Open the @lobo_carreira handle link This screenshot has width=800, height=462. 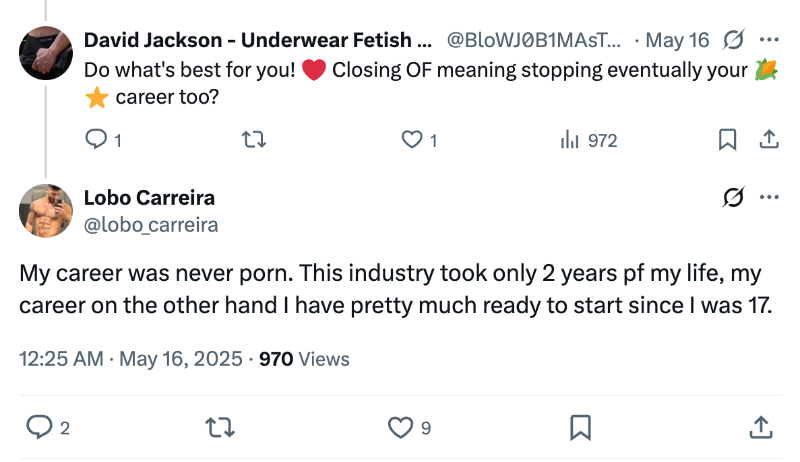(x=151, y=225)
